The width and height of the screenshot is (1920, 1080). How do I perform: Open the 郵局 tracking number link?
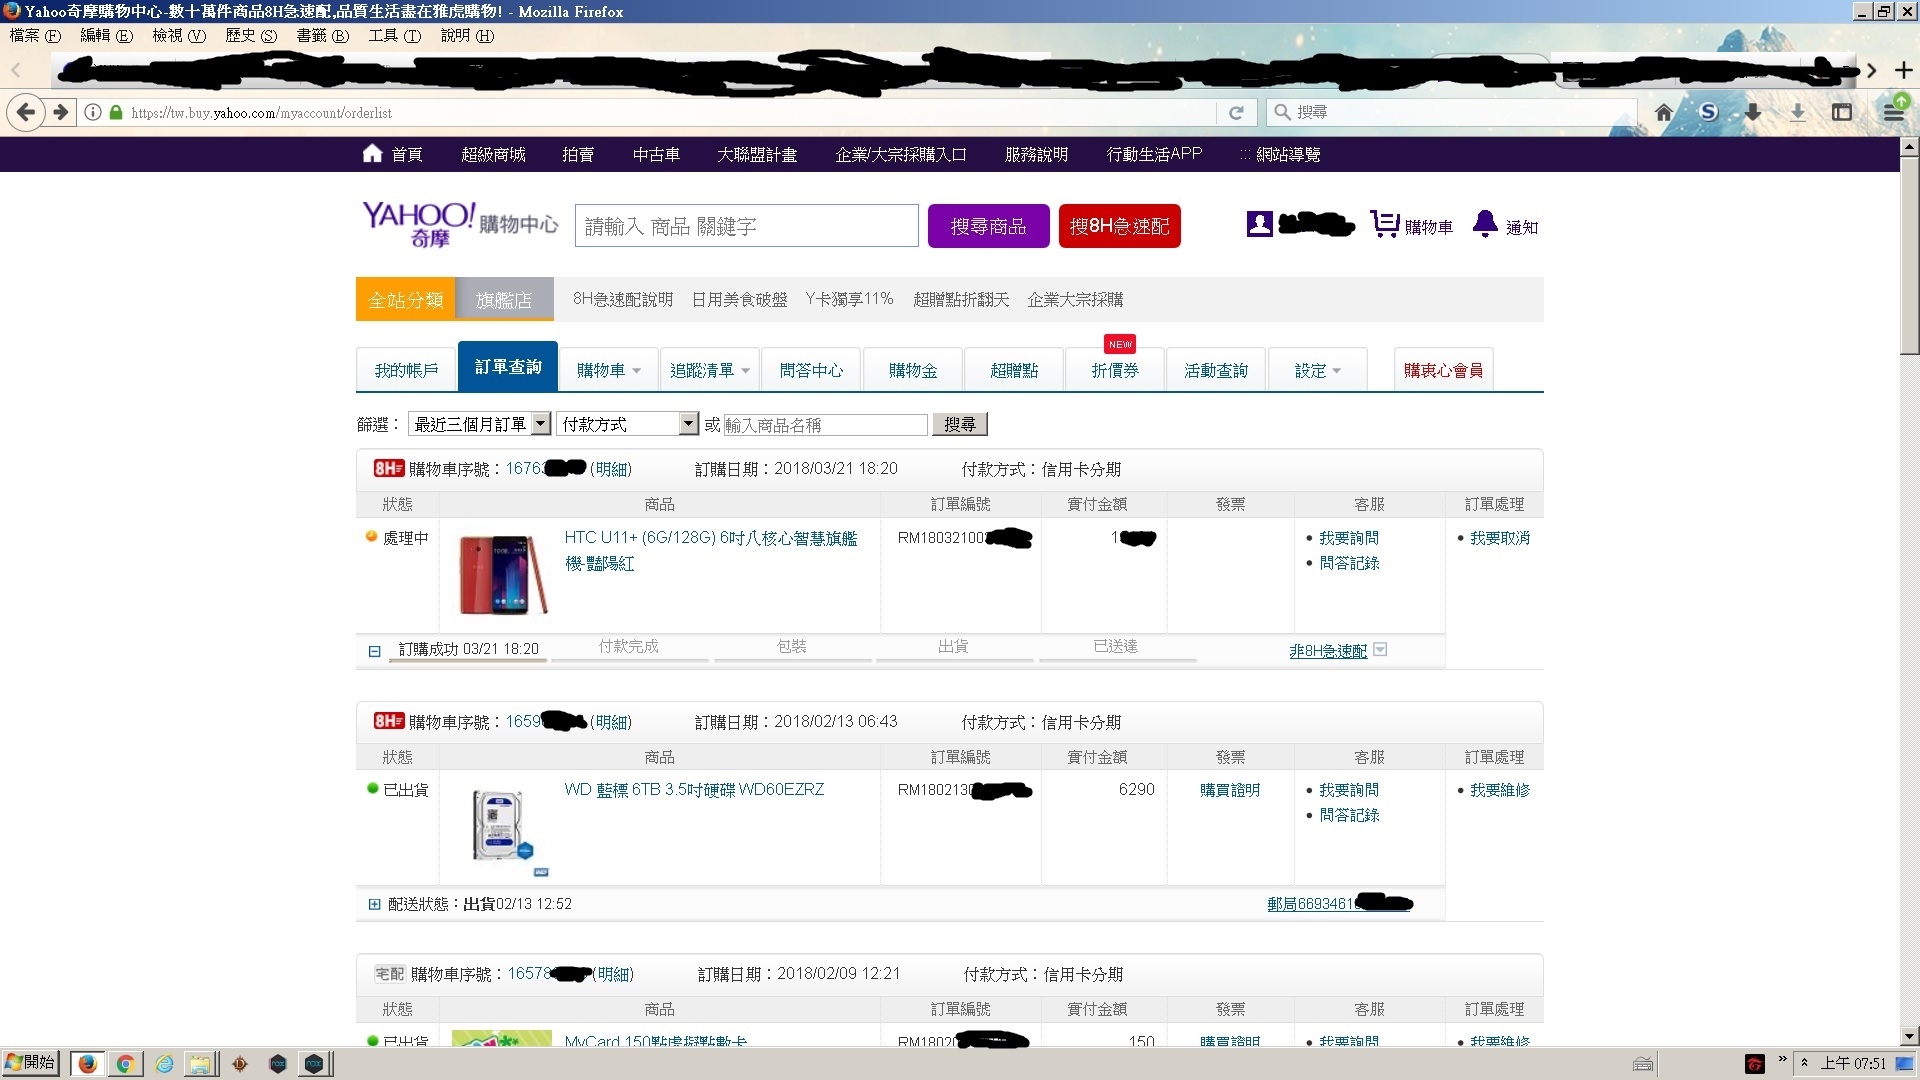1339,903
